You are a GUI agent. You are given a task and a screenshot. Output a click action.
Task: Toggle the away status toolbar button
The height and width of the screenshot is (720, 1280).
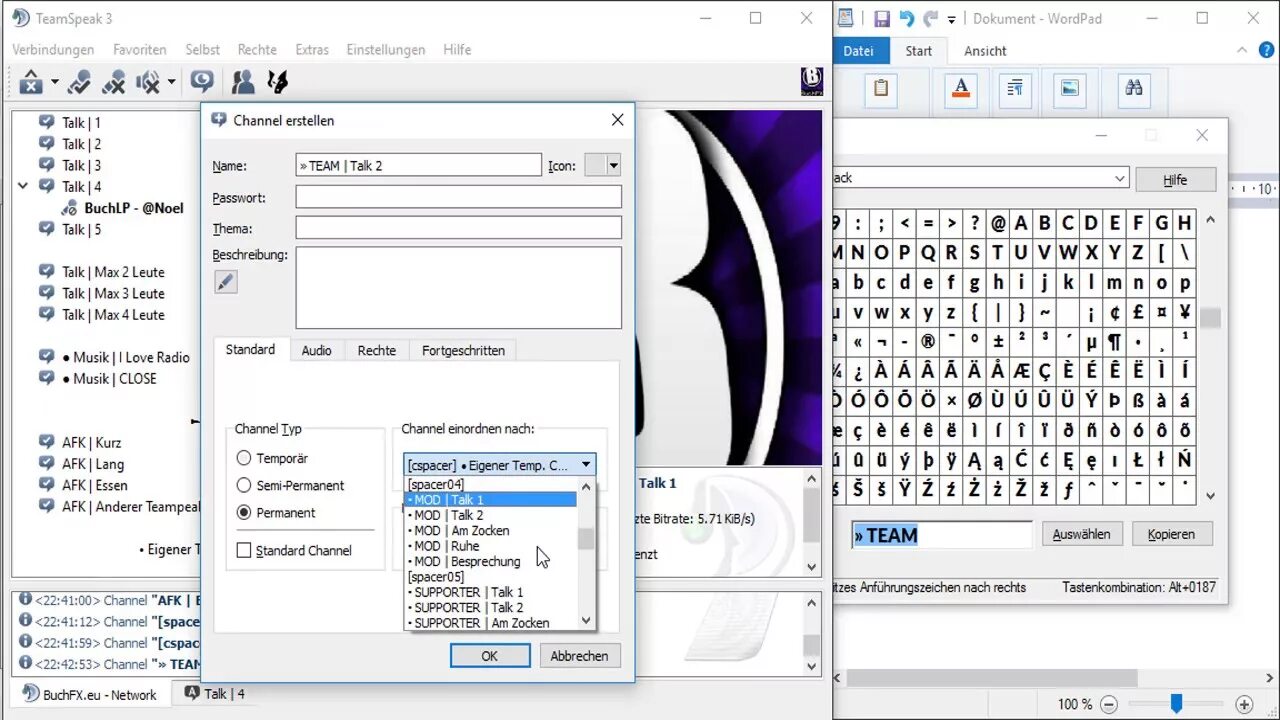pos(79,82)
